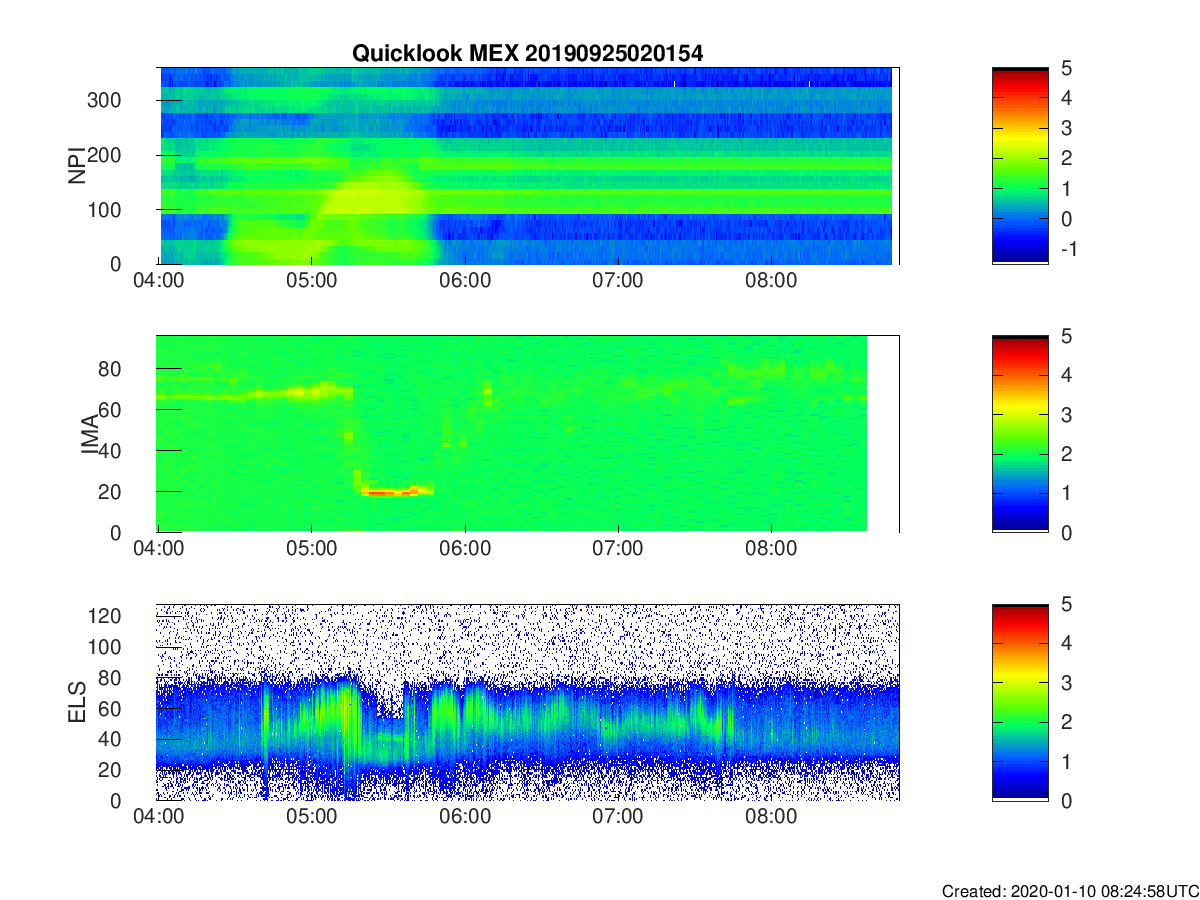Screen dimensions: 1200x900
Task: Click the NPI spectrogram colorbar
Action: coord(1020,166)
